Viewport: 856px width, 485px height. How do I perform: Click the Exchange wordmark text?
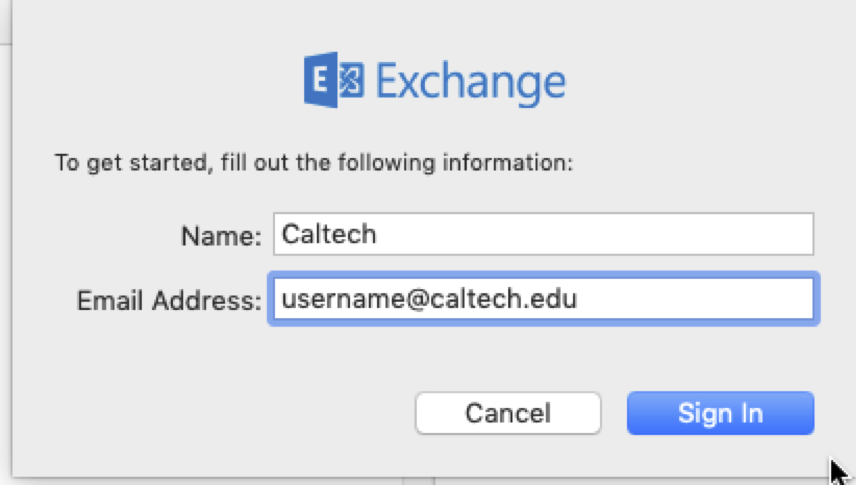coord(471,82)
